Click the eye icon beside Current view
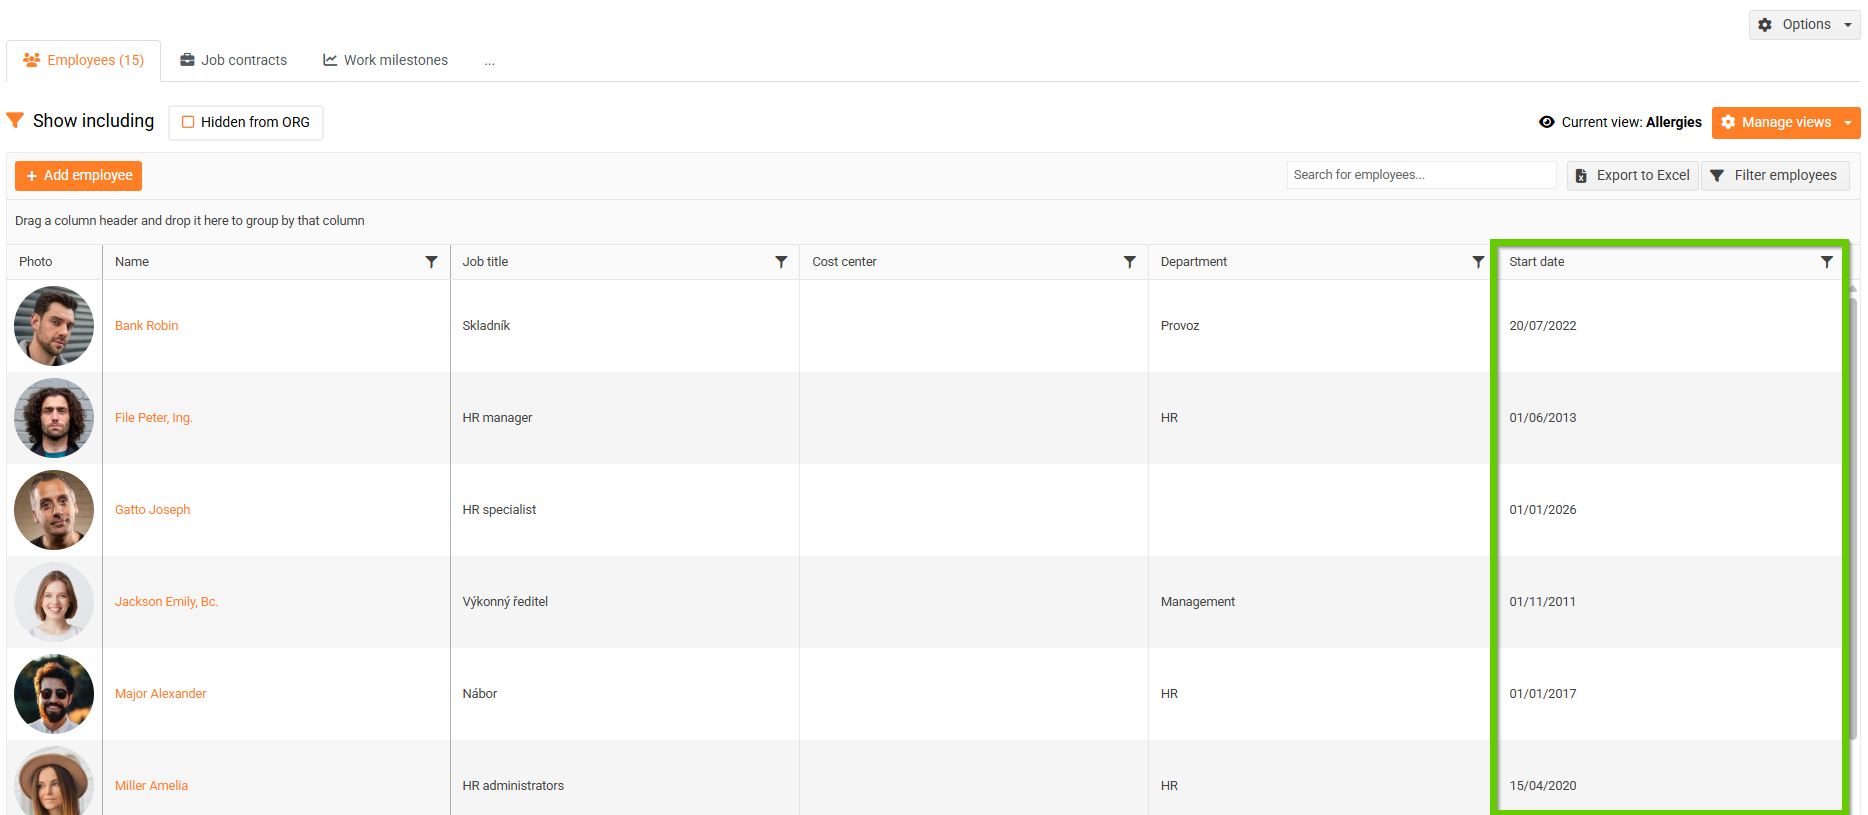The height and width of the screenshot is (815, 1868). [1547, 122]
